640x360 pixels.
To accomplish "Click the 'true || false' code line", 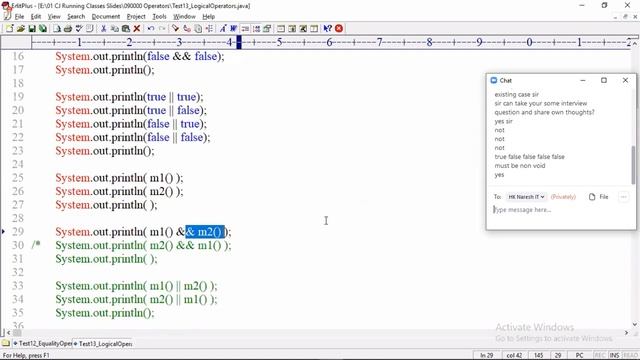I will 131,110.
